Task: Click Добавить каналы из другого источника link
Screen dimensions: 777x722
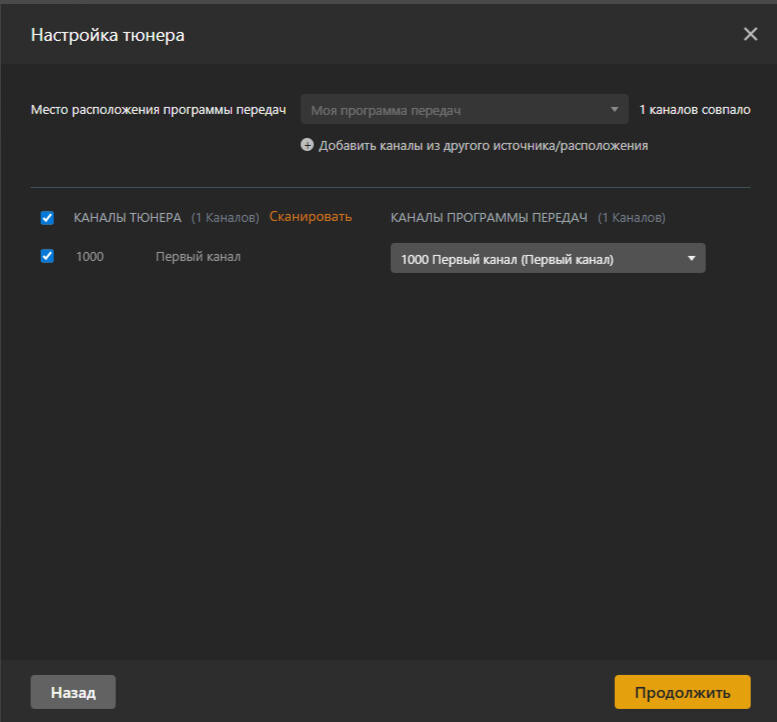Action: pyautogui.click(x=483, y=146)
